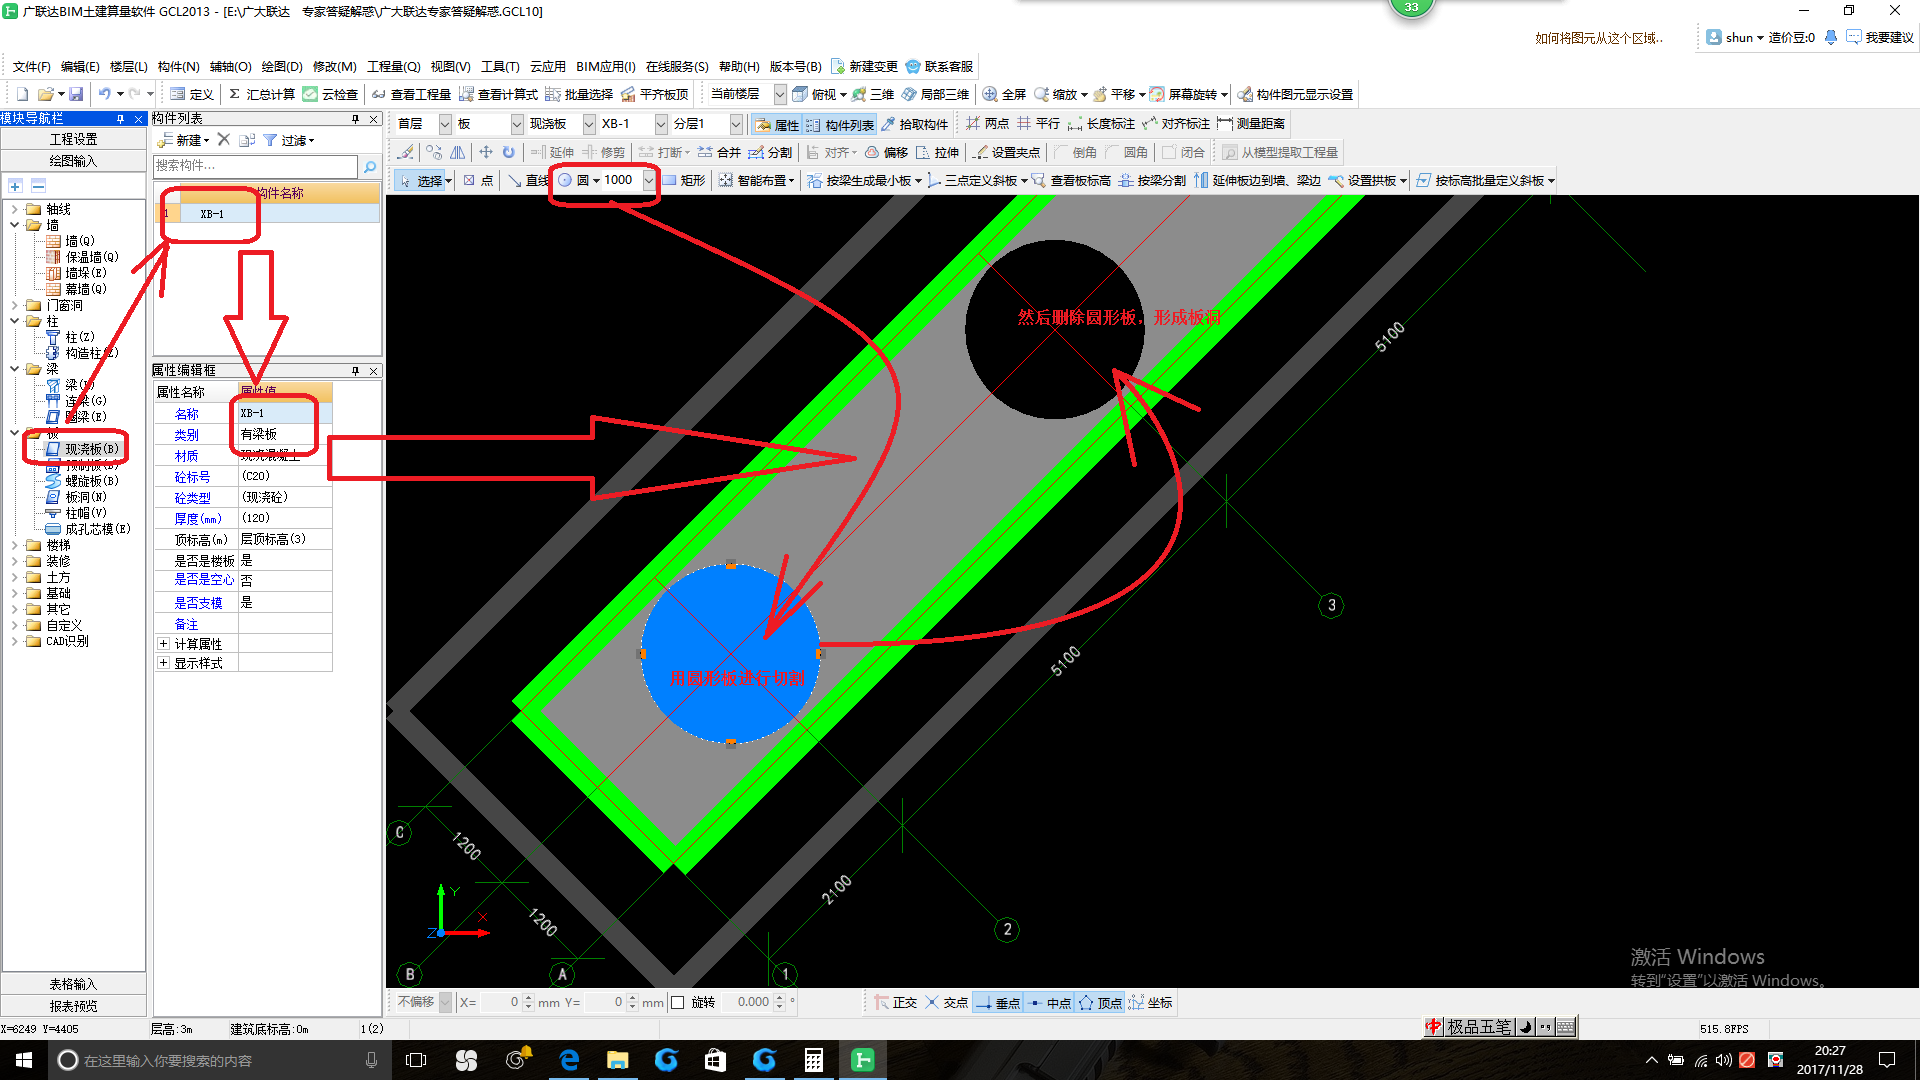Expand the 计算属性 row
This screenshot has height=1080, width=1920.
pyautogui.click(x=163, y=644)
